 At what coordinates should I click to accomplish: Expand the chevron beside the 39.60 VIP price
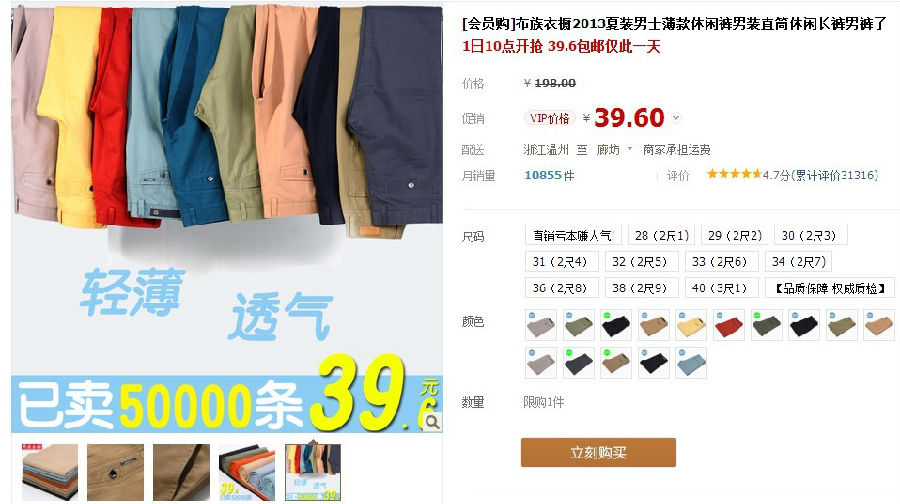pos(676,118)
